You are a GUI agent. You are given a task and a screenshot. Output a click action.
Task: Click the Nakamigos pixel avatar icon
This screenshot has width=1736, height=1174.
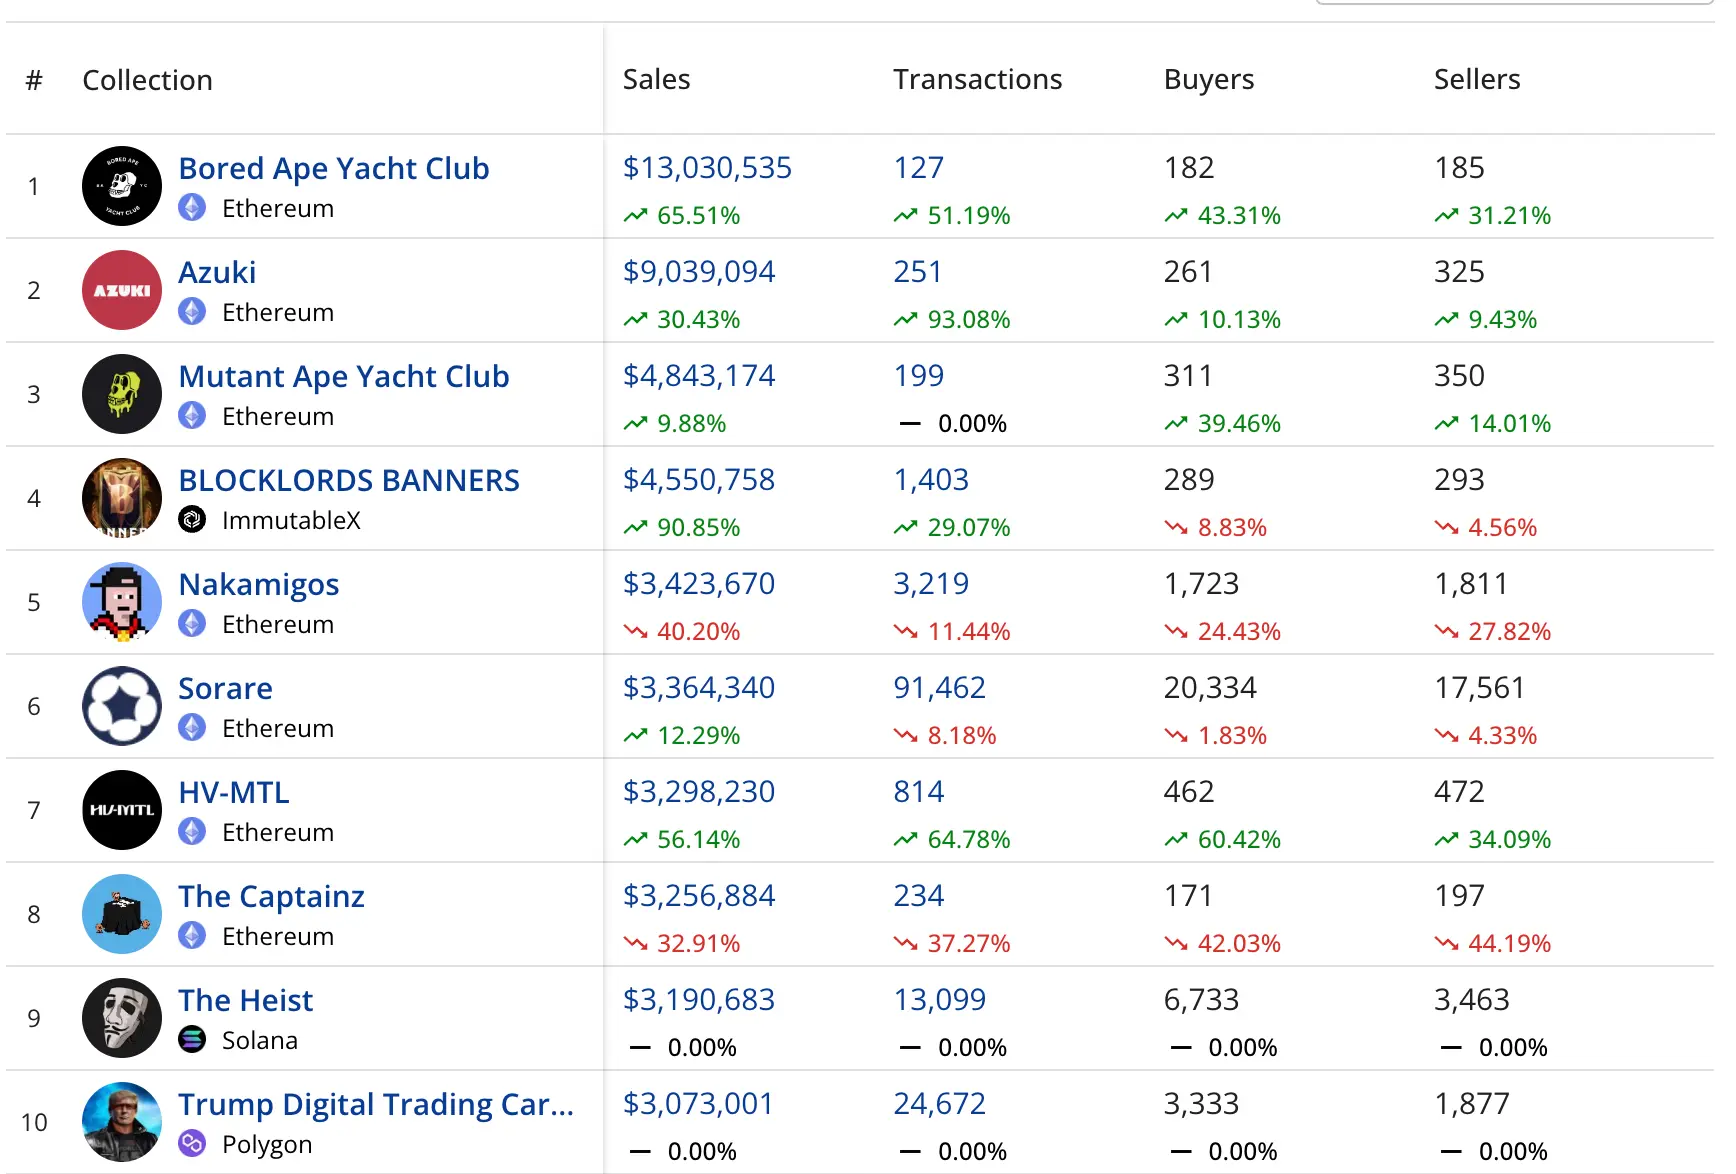[122, 602]
